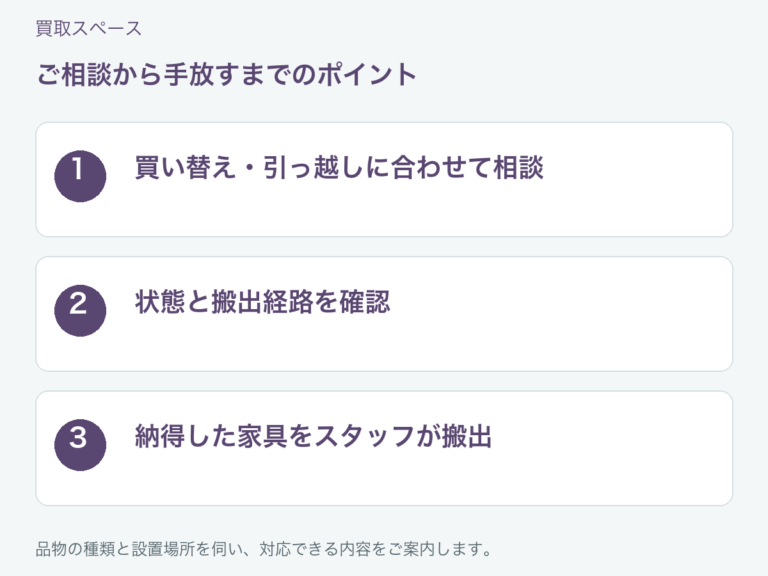Click the 買取スペース section label
The width and height of the screenshot is (768, 576).
coord(89,28)
